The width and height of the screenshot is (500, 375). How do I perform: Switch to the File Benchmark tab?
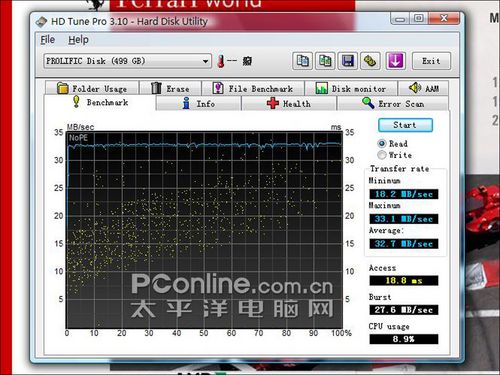pos(253,88)
